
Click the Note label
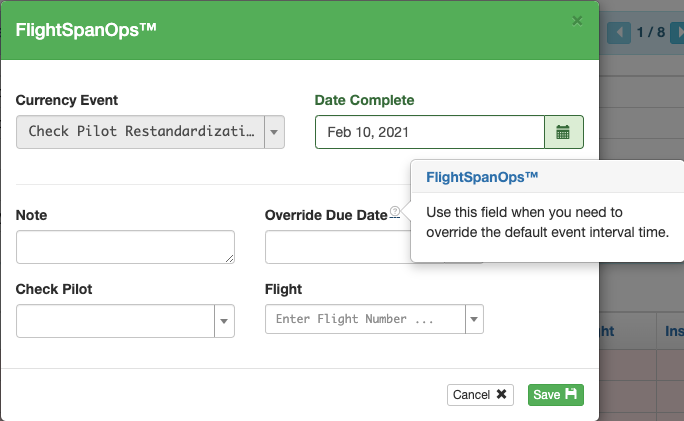pyautogui.click(x=31, y=215)
